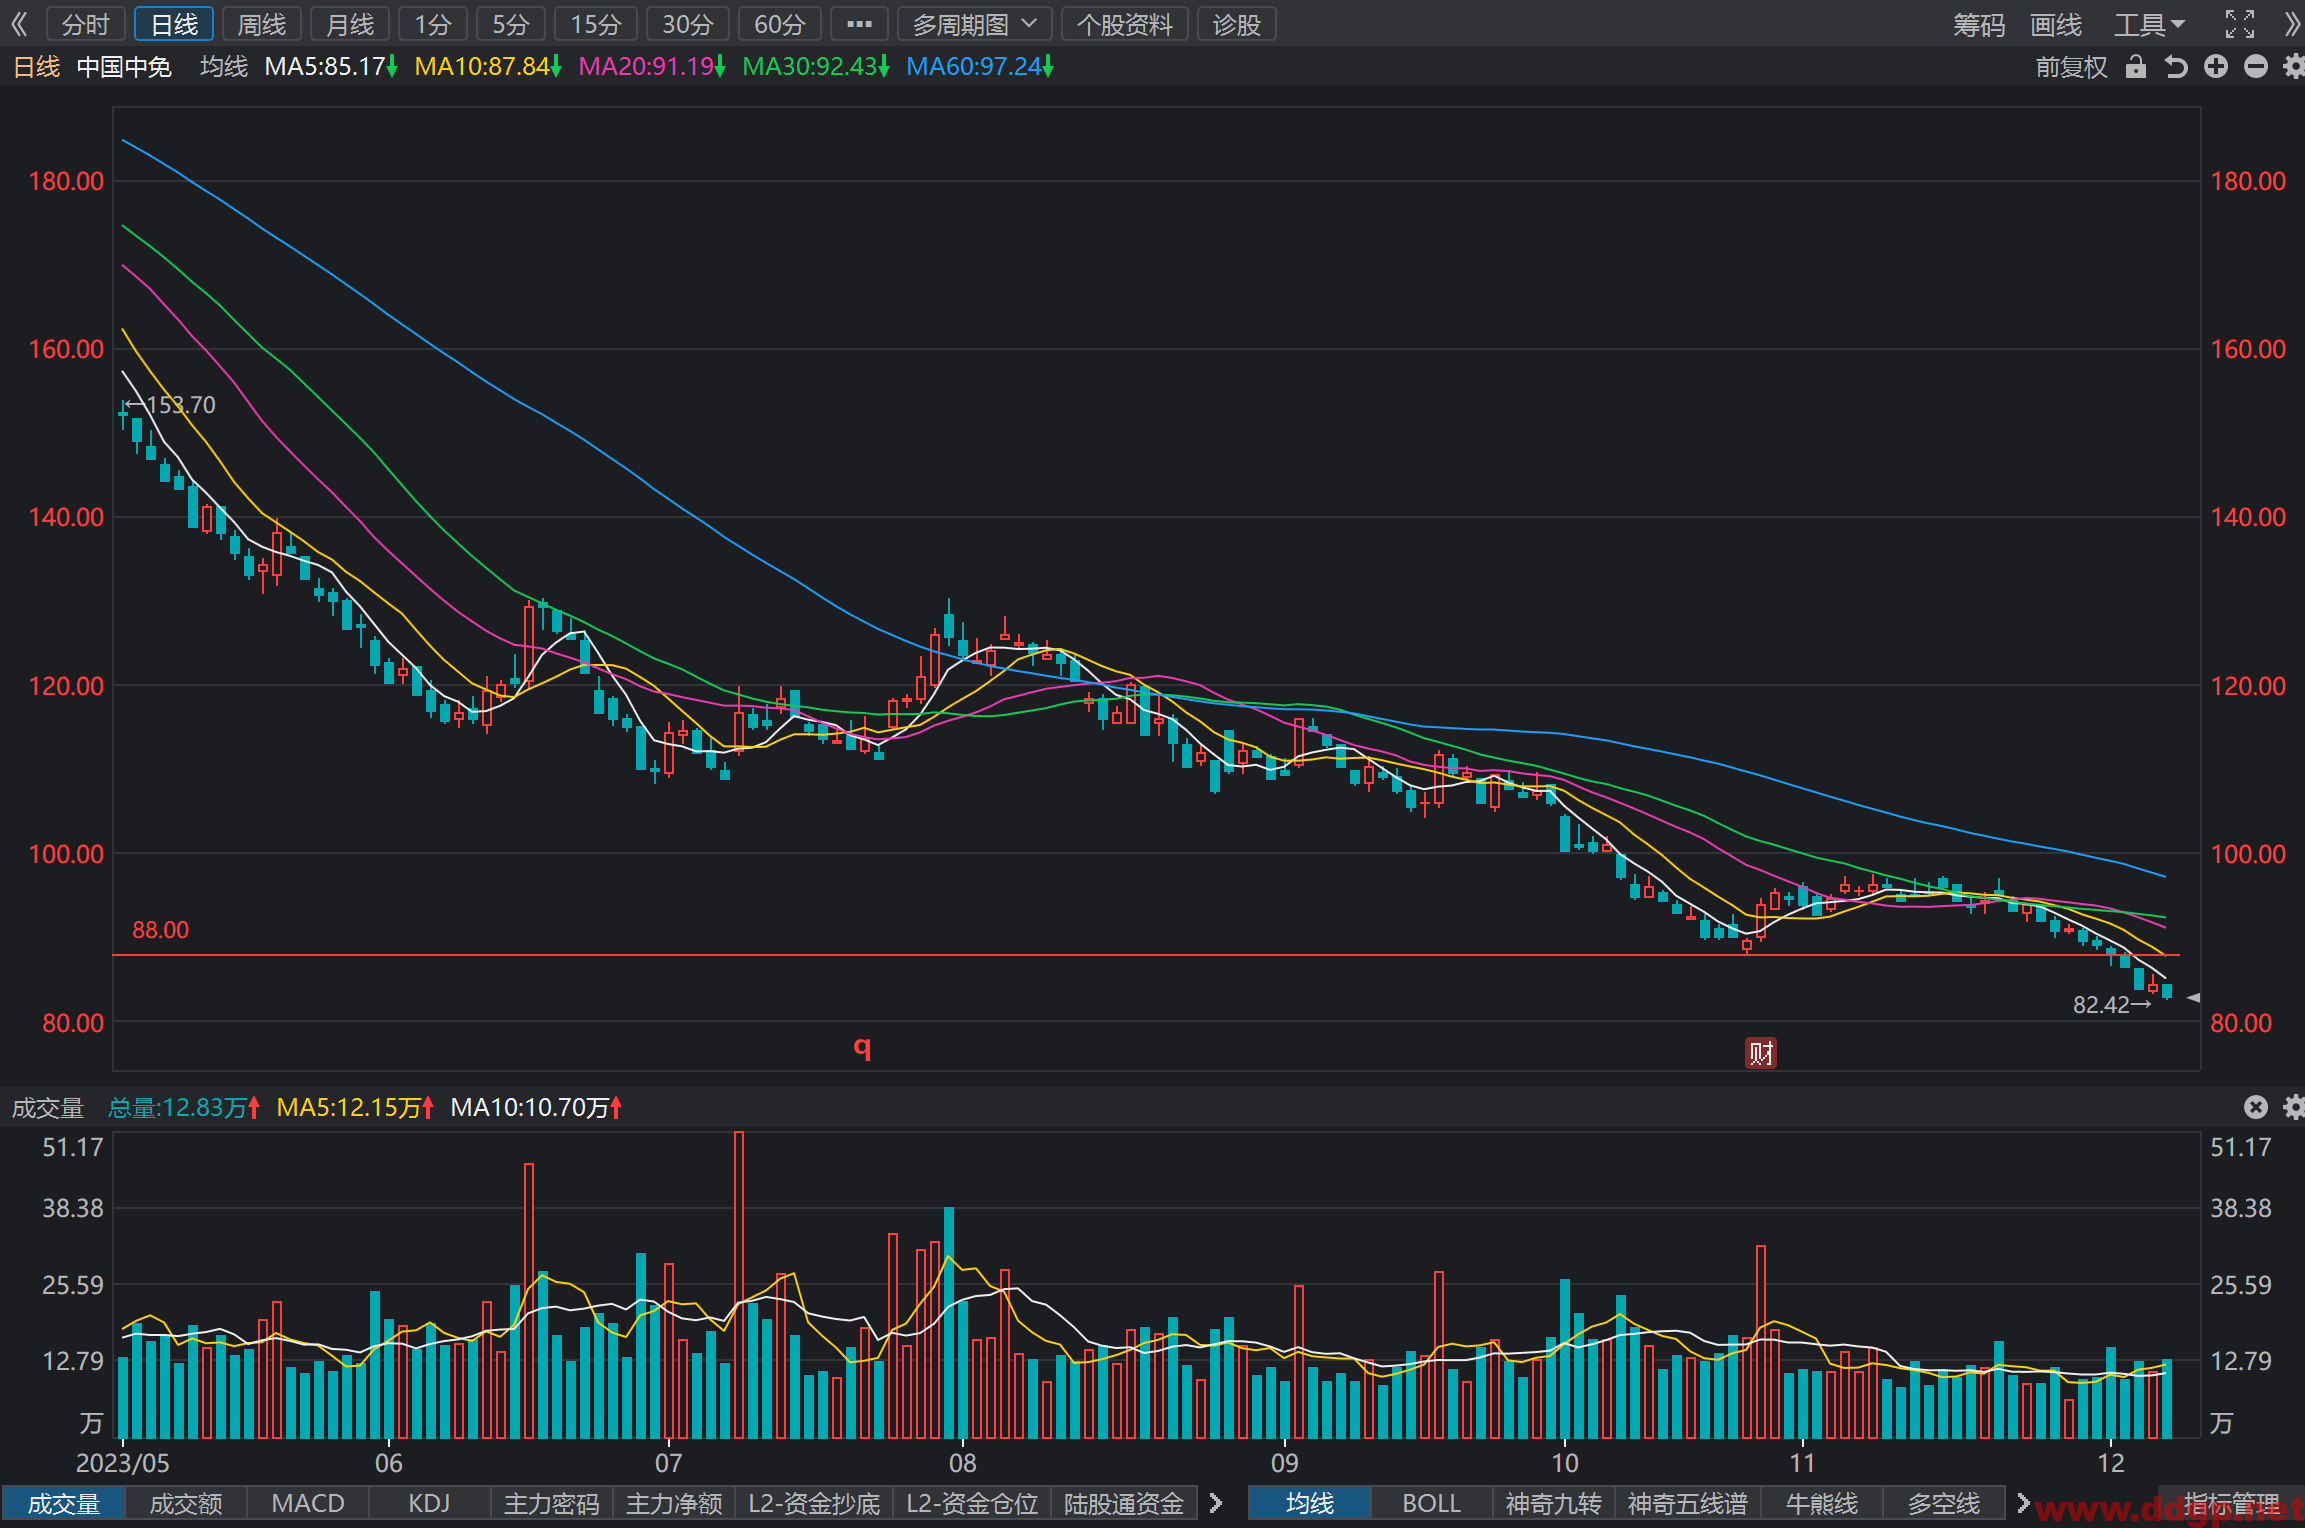Open volume panel settings gear icon
This screenshot has height=1528, width=2305.
coord(2294,1107)
